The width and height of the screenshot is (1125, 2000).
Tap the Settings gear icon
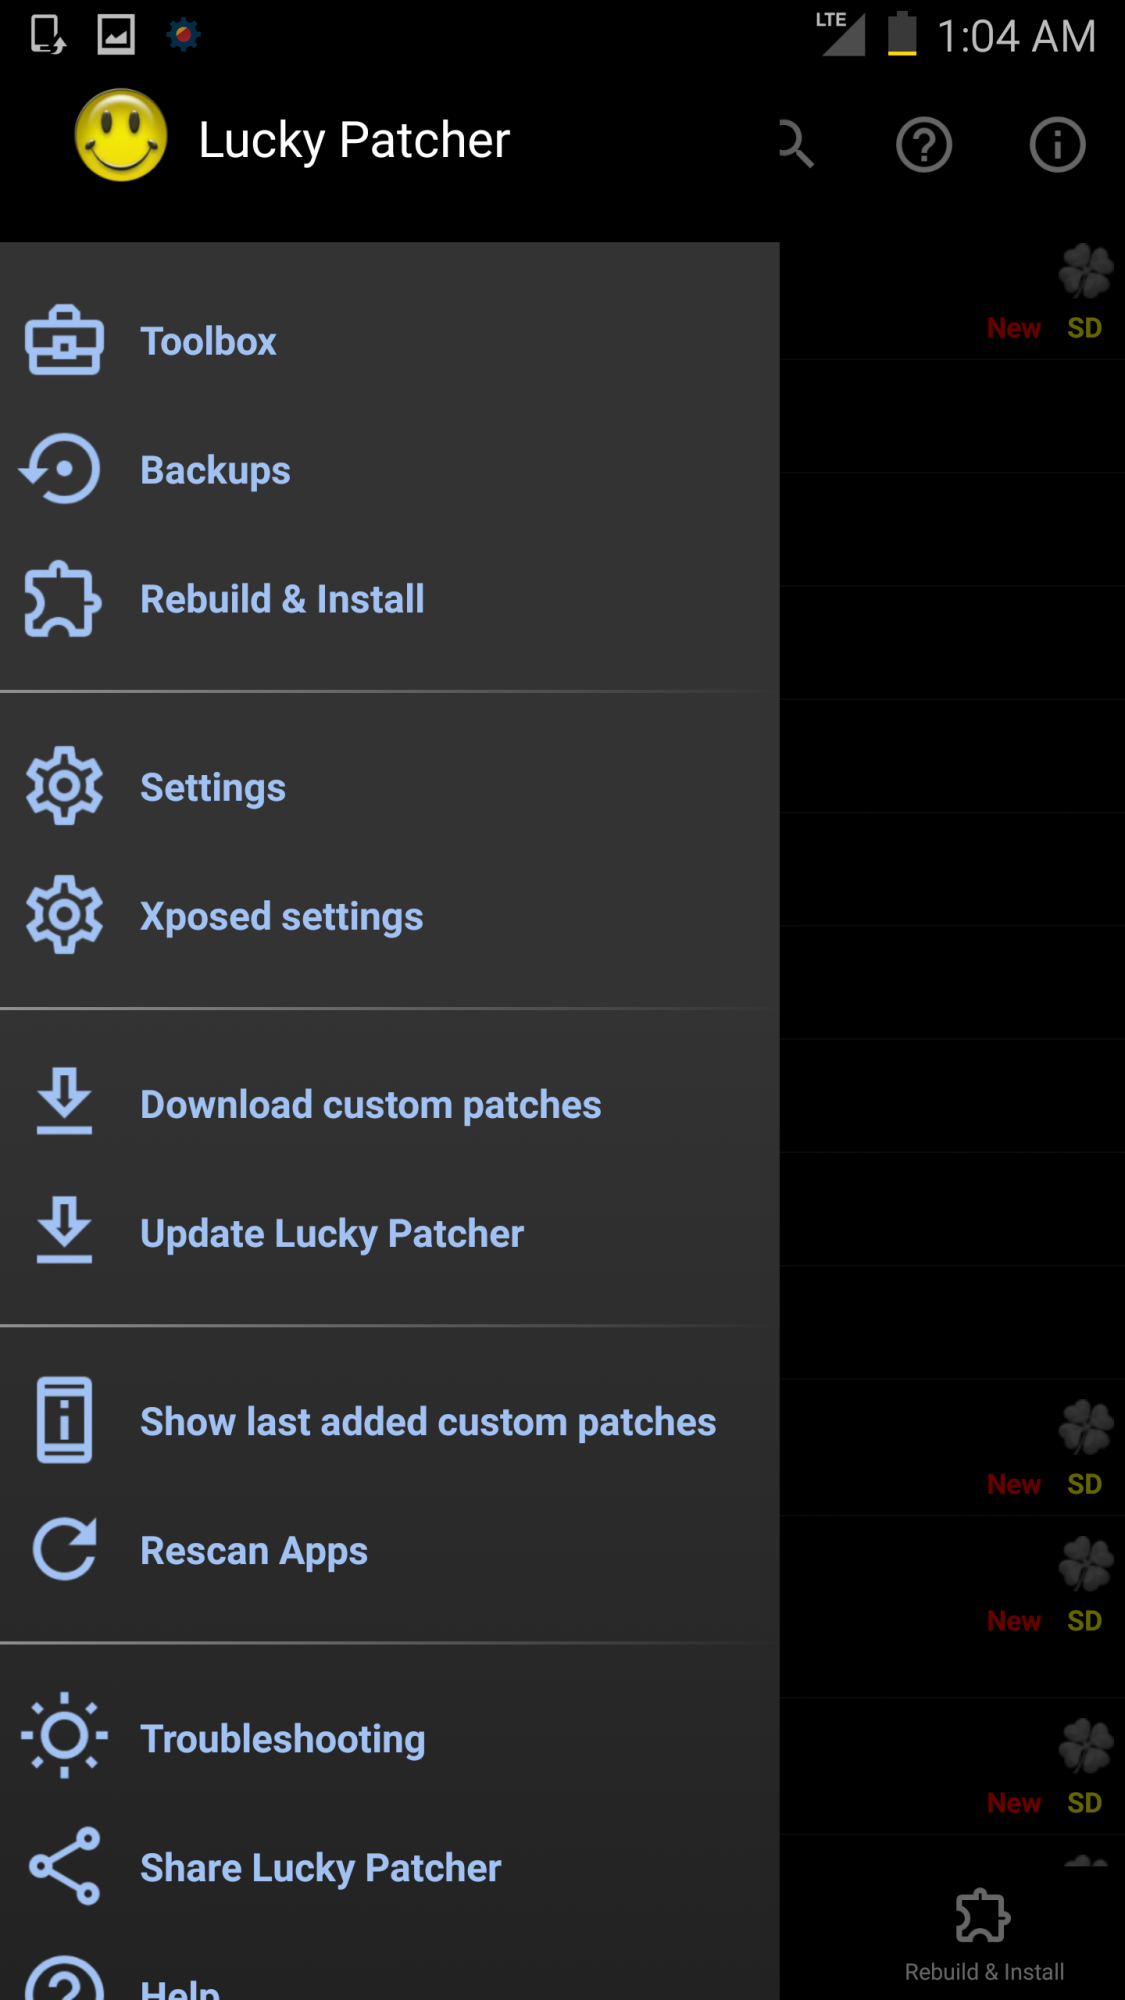(64, 787)
